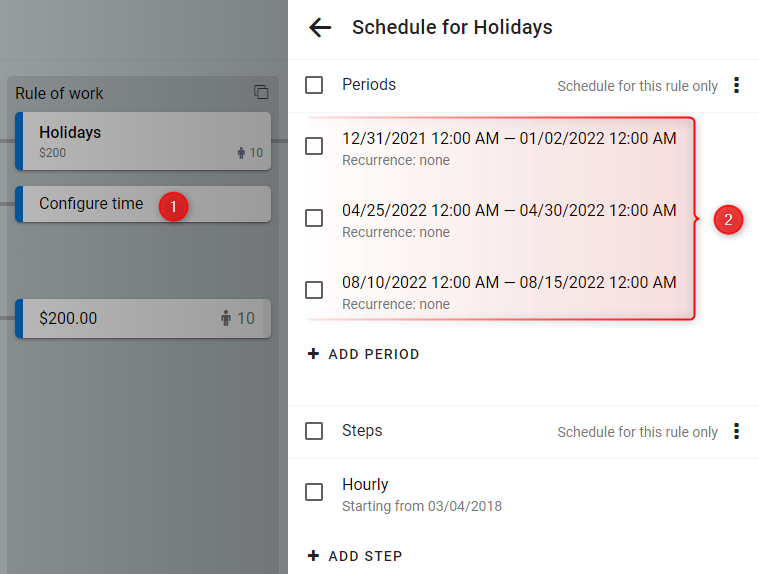Screen dimensions: 759x574
Task: Click the person icon on the Holidays card
Action: pos(241,153)
